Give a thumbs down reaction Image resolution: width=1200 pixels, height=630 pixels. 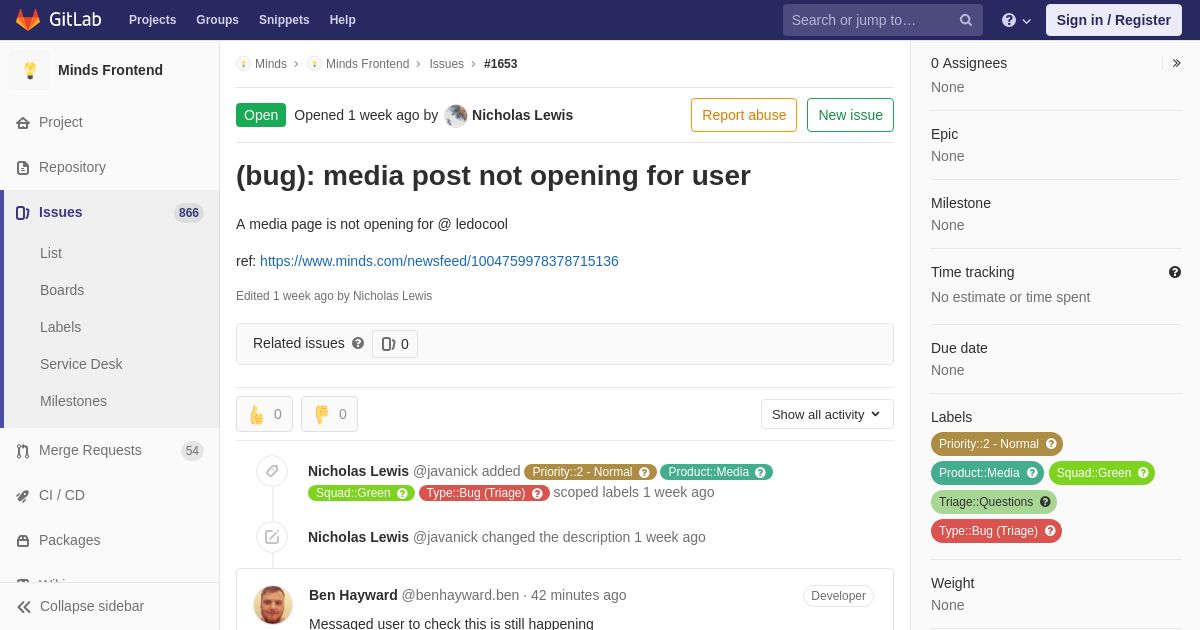[329, 414]
